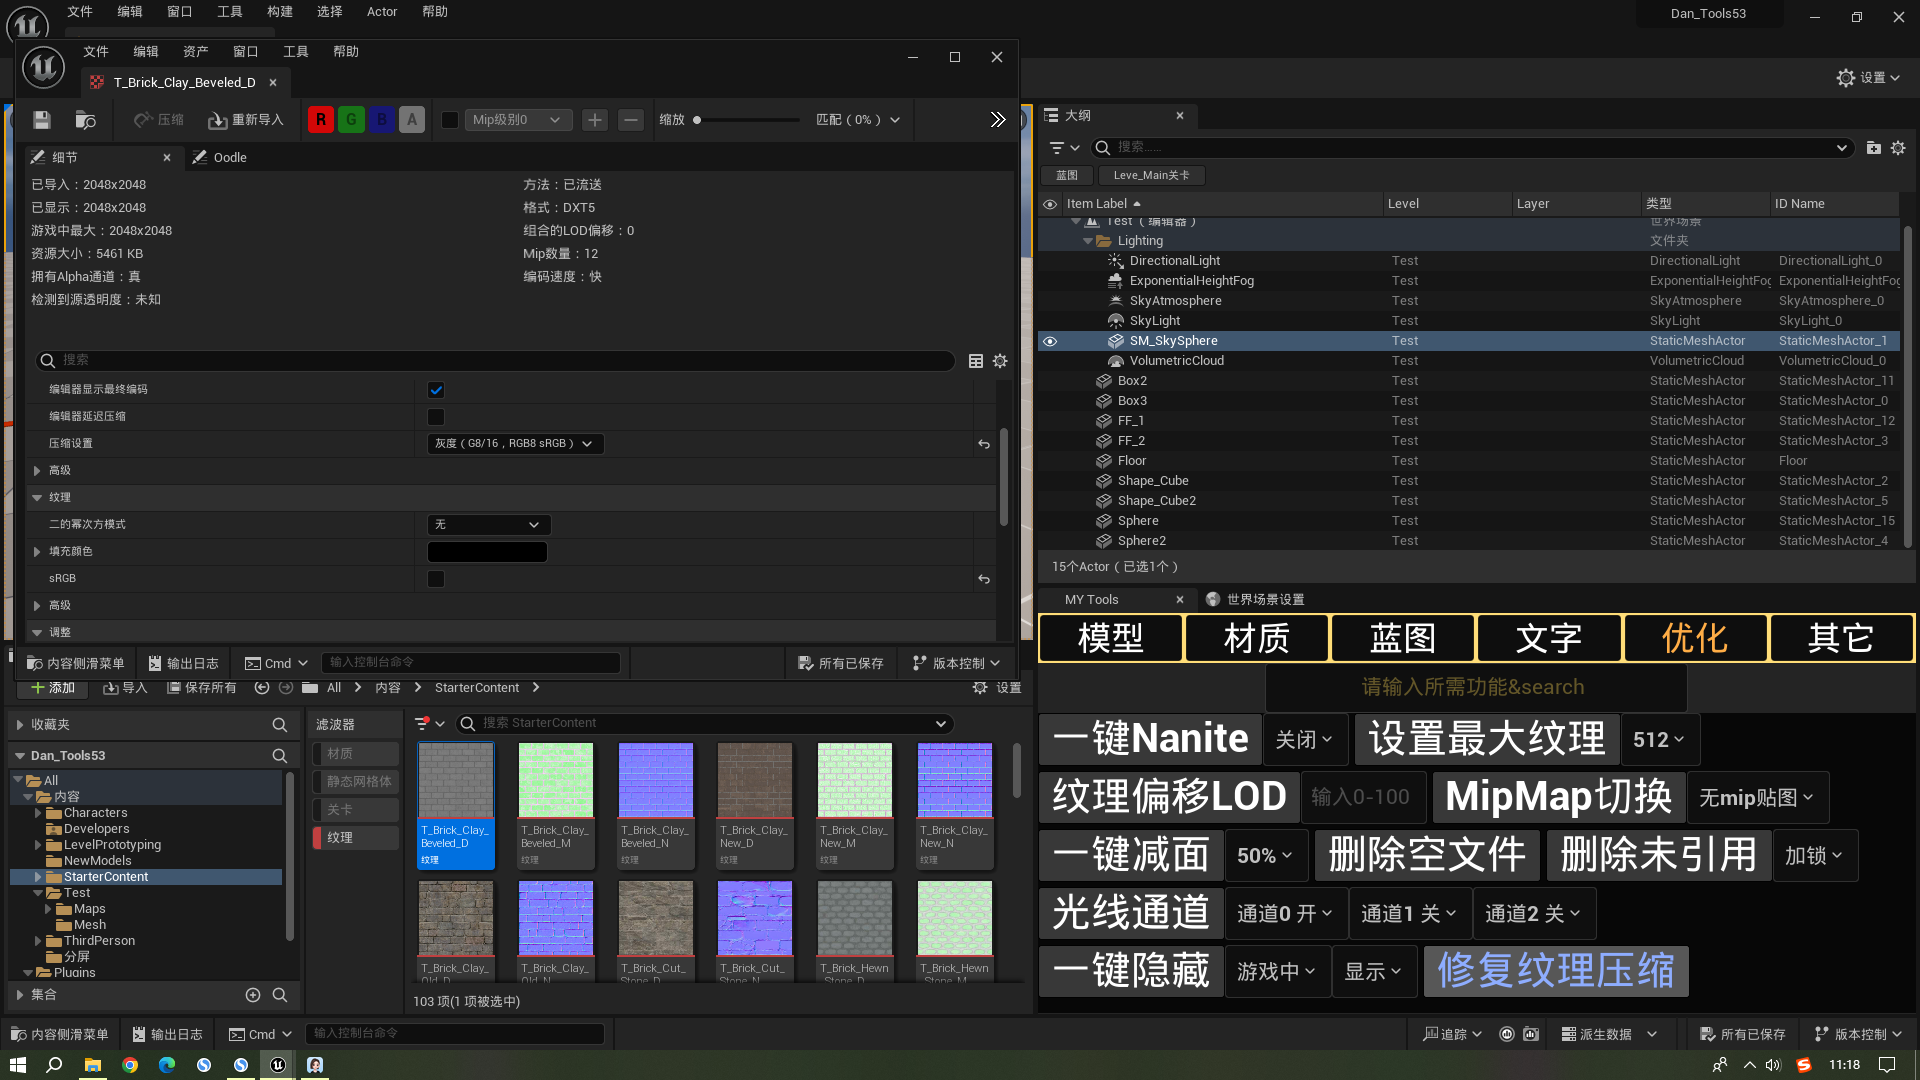Viewport: 1920px width, 1080px height.
Task: Pick the 填充颜色 black color swatch
Action: point(487,552)
